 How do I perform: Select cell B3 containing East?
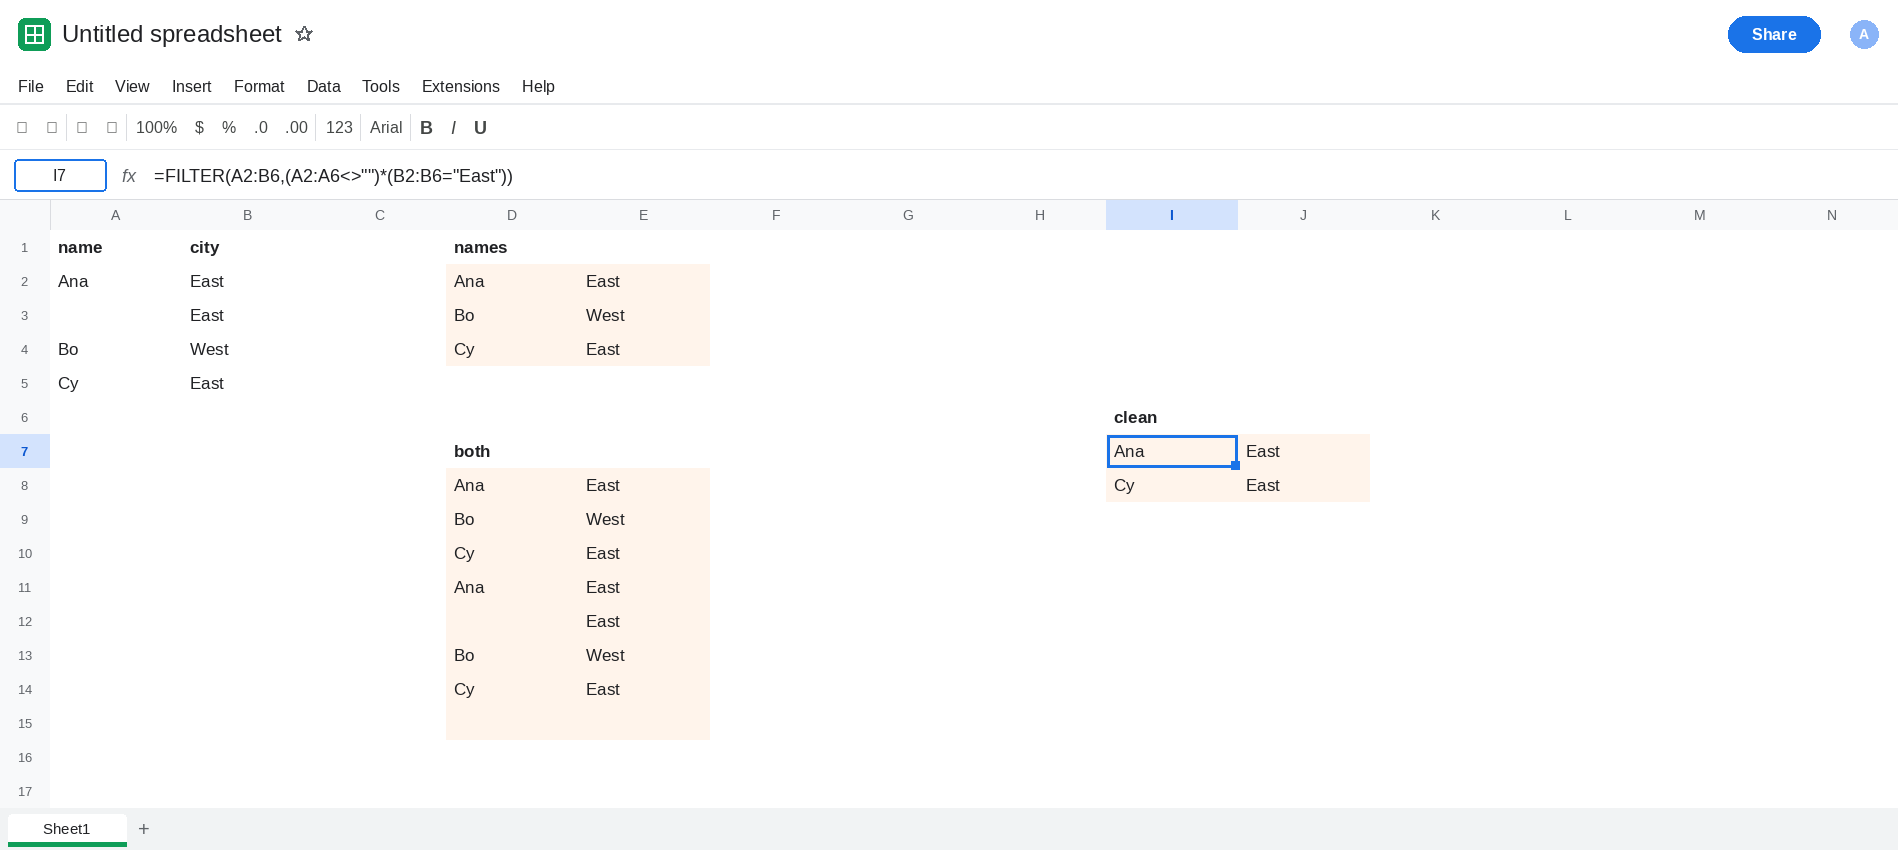248,315
